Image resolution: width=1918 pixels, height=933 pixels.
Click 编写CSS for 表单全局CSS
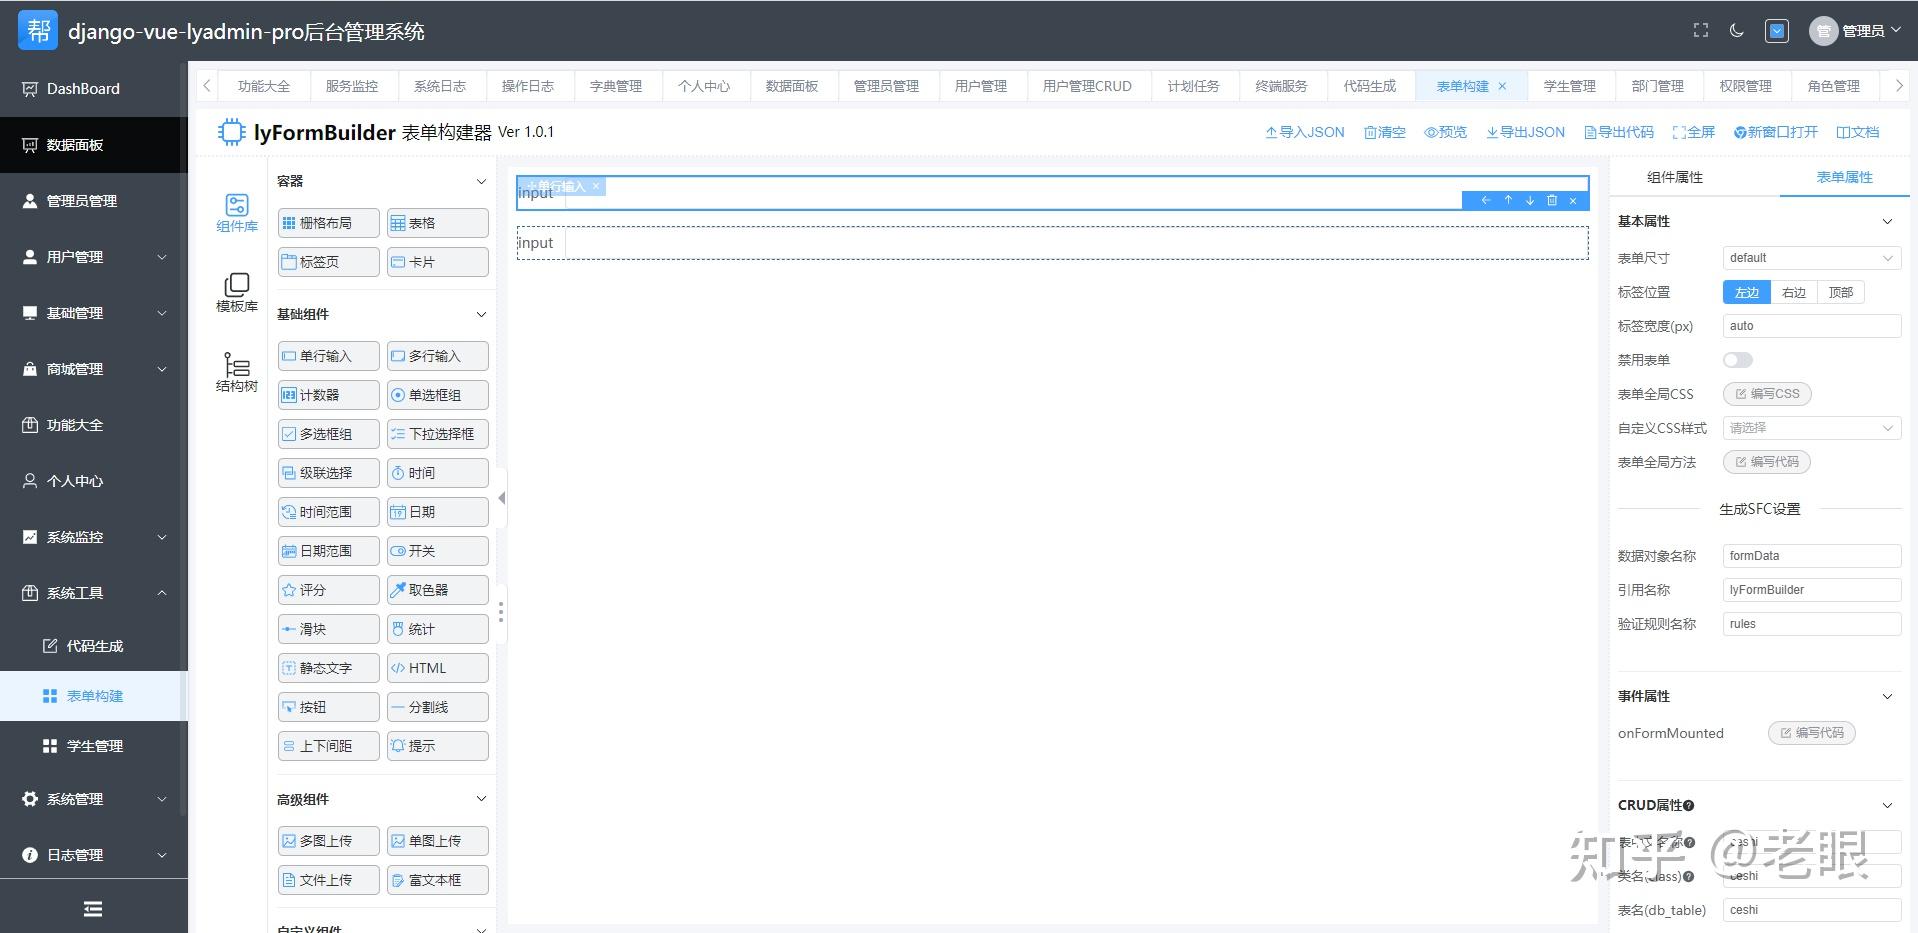[1766, 393]
